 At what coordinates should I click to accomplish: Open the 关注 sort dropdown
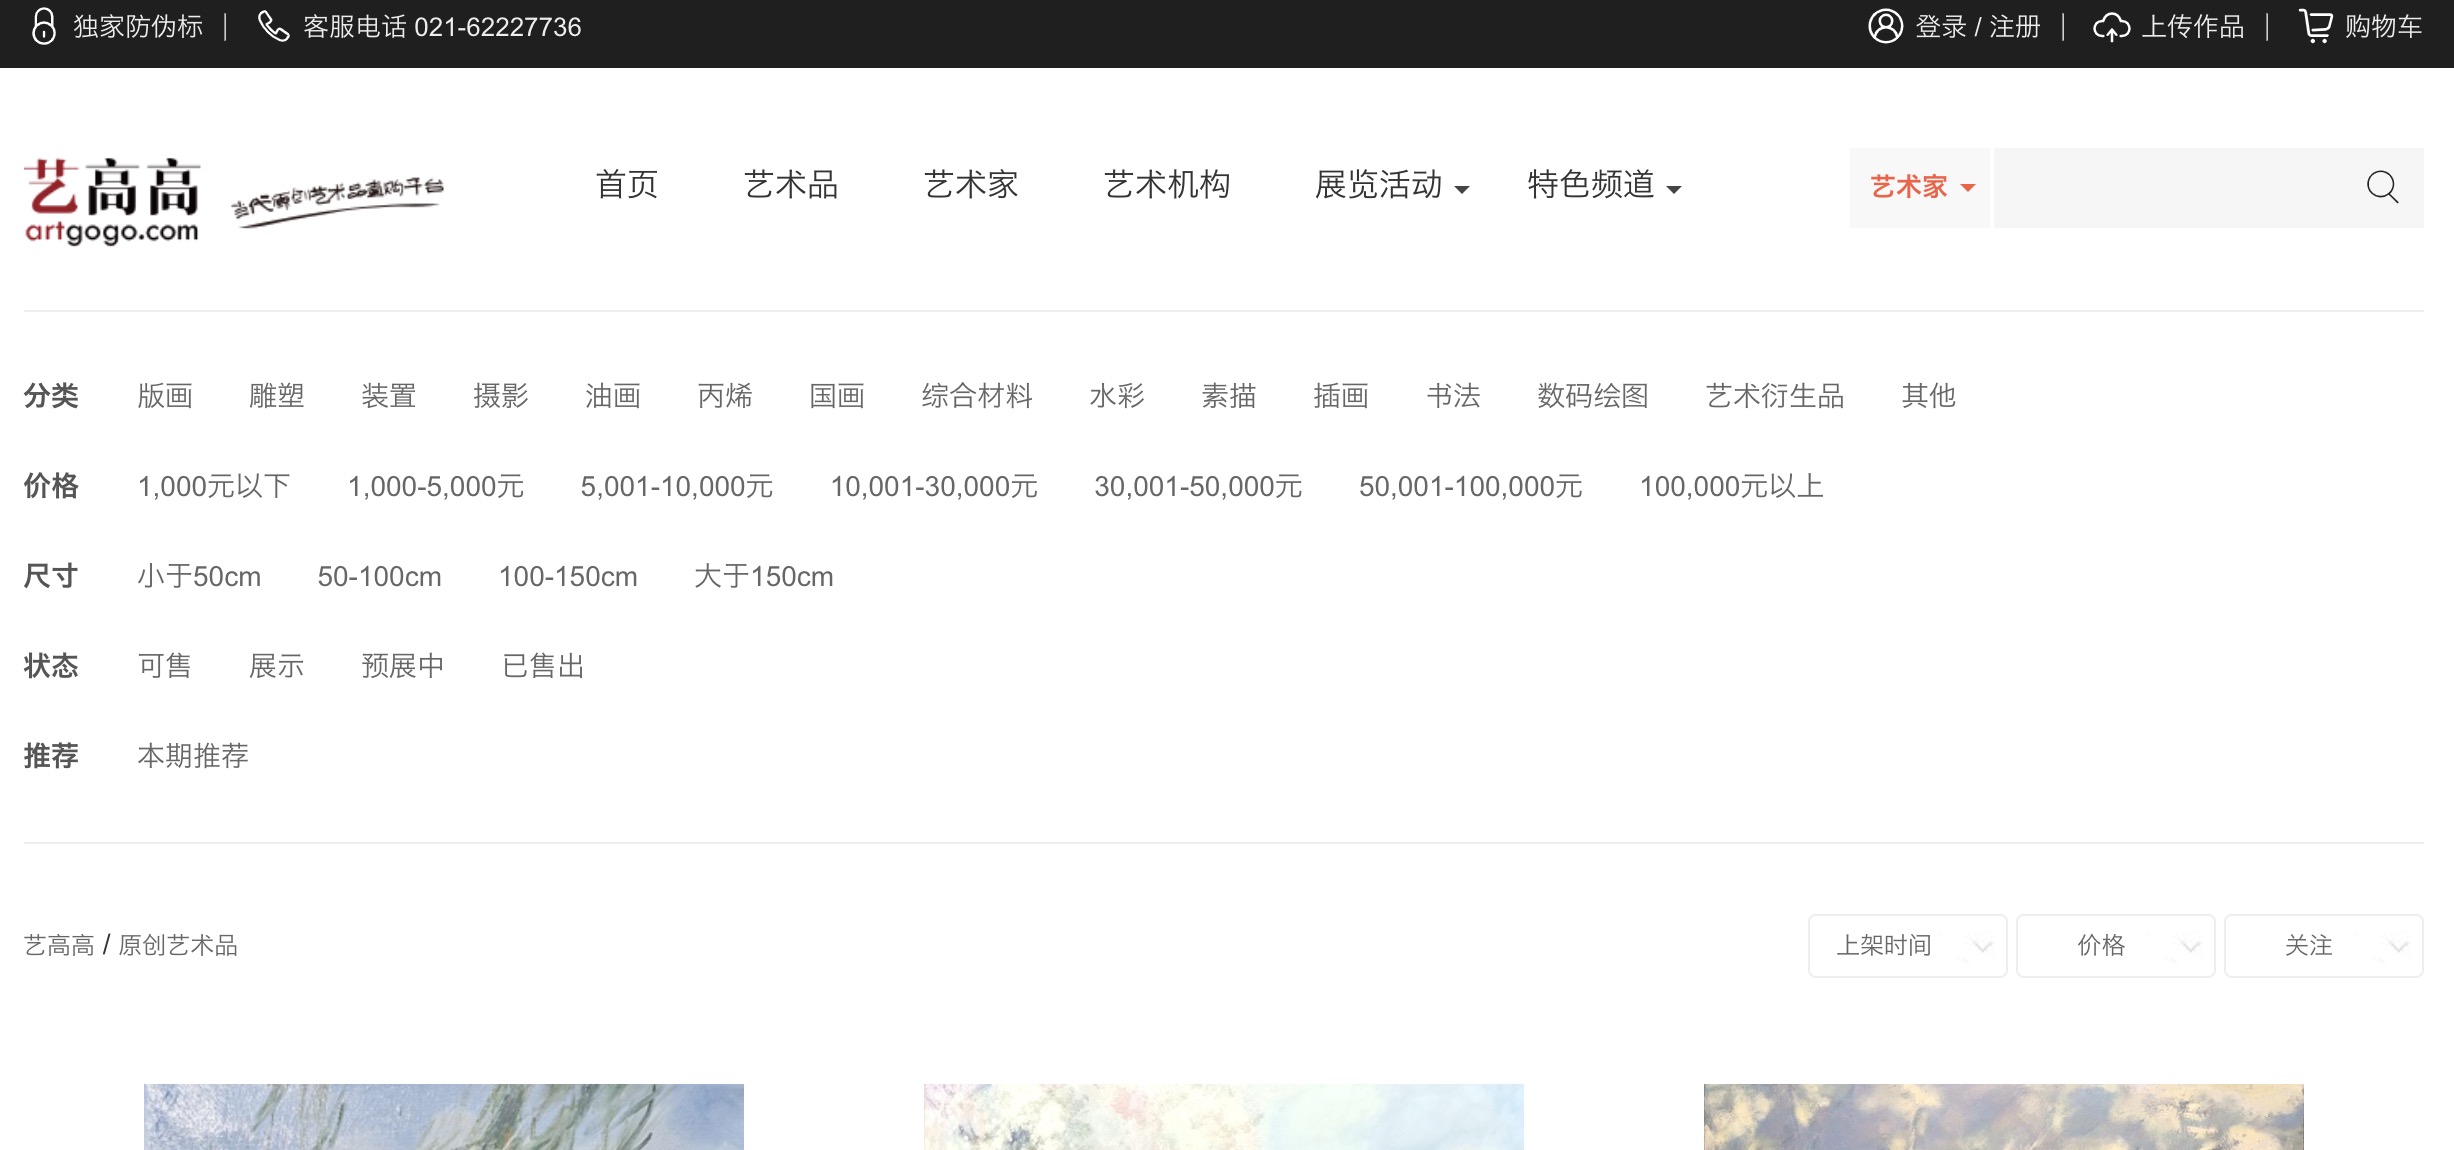point(2323,945)
